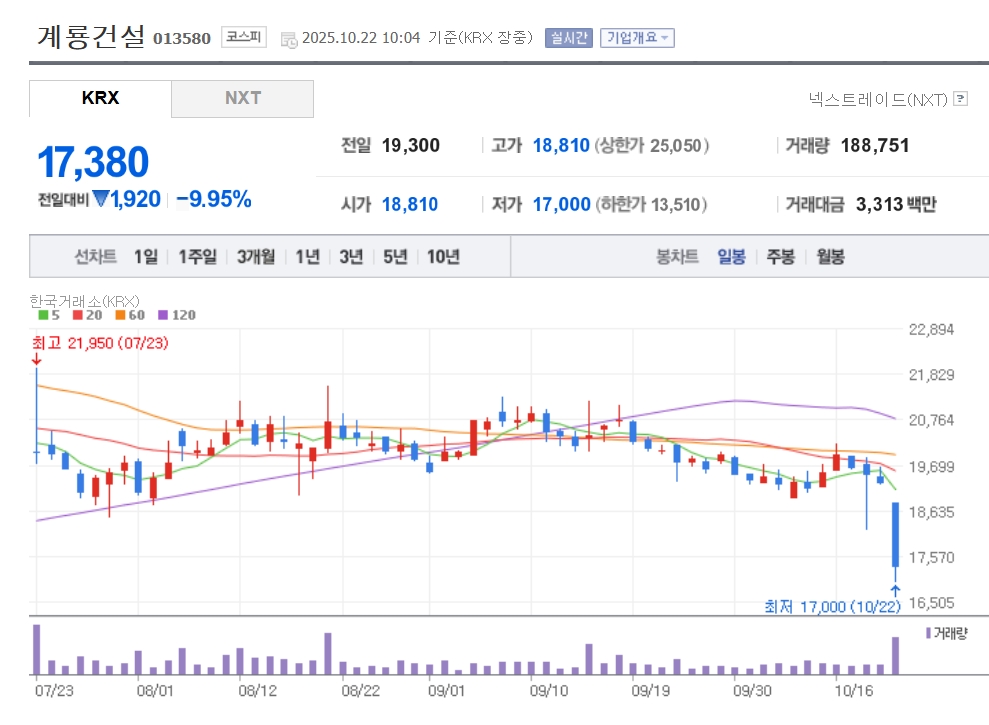Click the stock code 013580

[x=182, y=39]
